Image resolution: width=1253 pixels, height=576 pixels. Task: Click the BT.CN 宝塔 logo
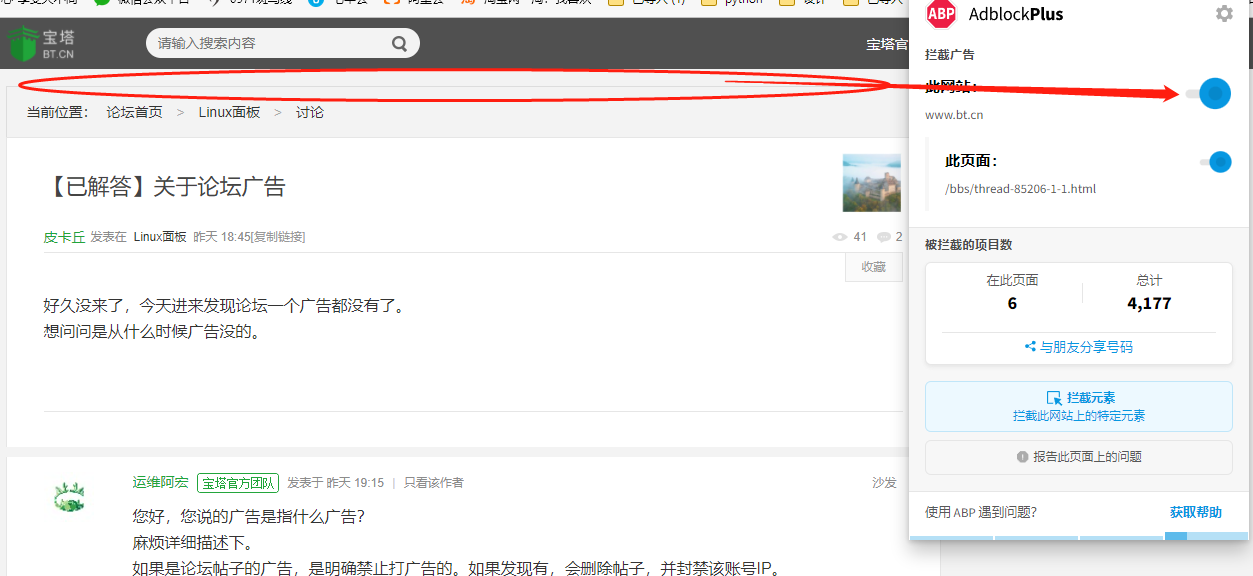point(41,44)
